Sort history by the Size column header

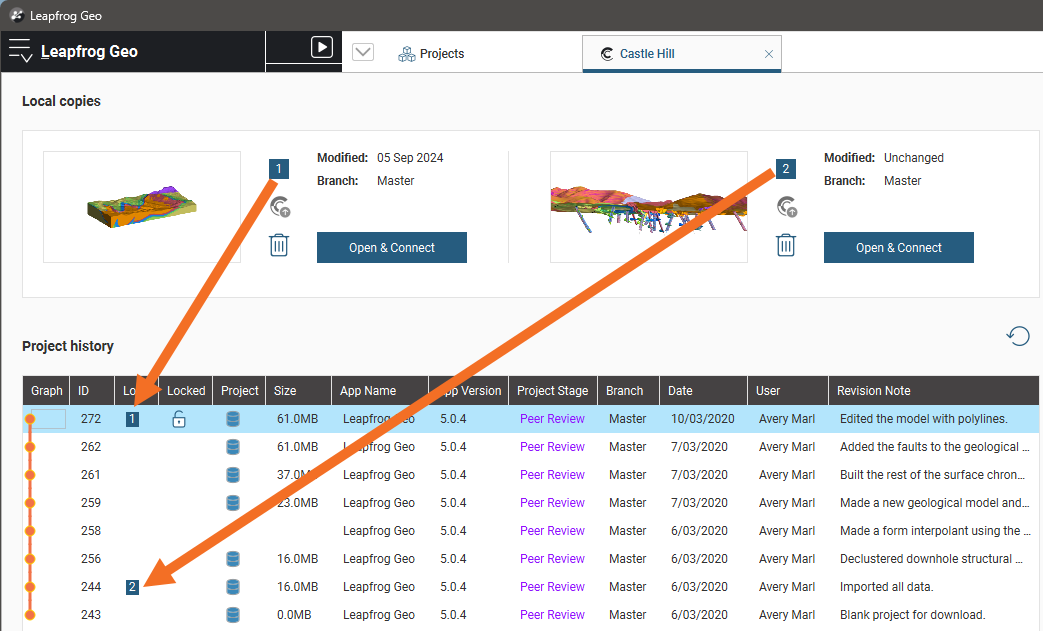[285, 391]
